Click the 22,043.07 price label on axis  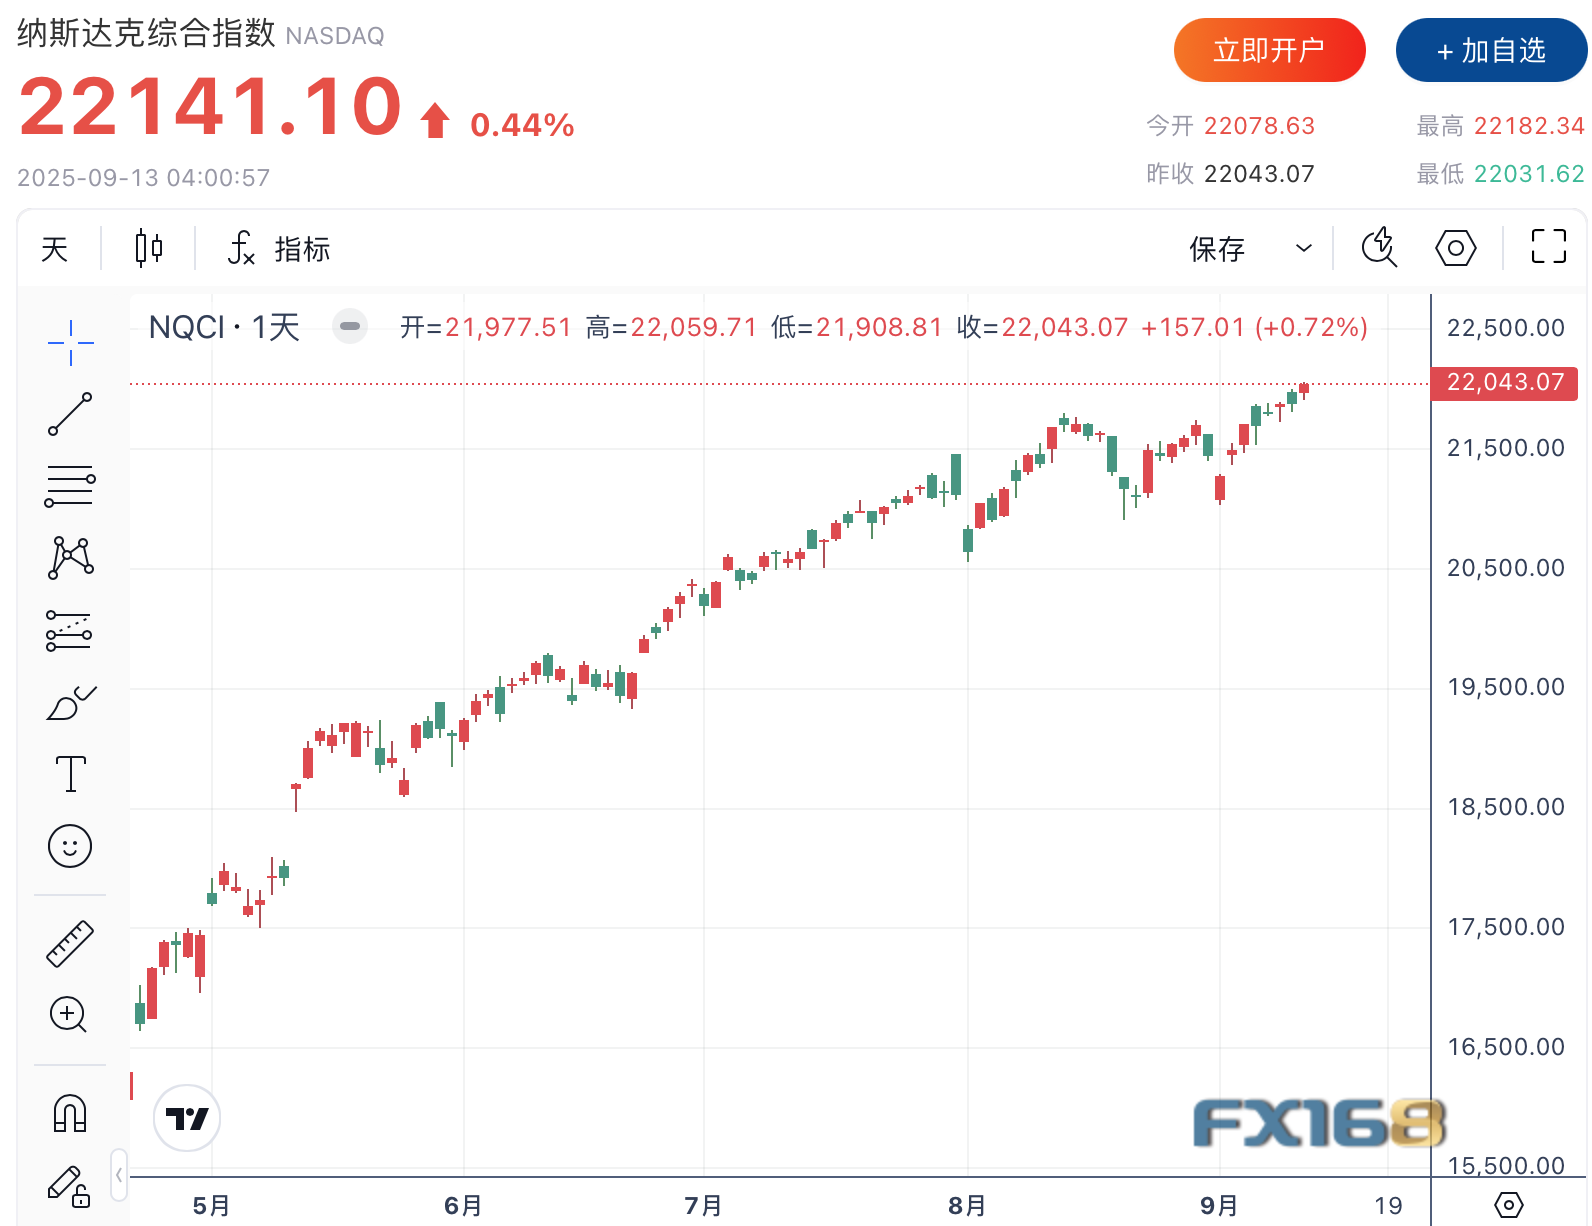[x=1504, y=383]
